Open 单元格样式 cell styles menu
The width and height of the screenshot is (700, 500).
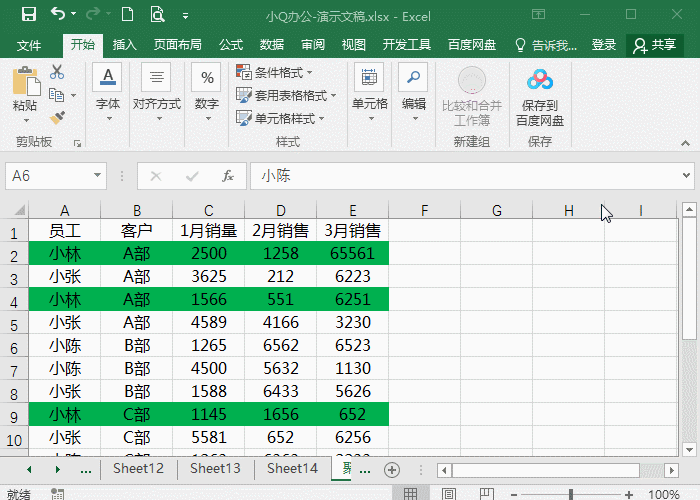click(x=280, y=118)
